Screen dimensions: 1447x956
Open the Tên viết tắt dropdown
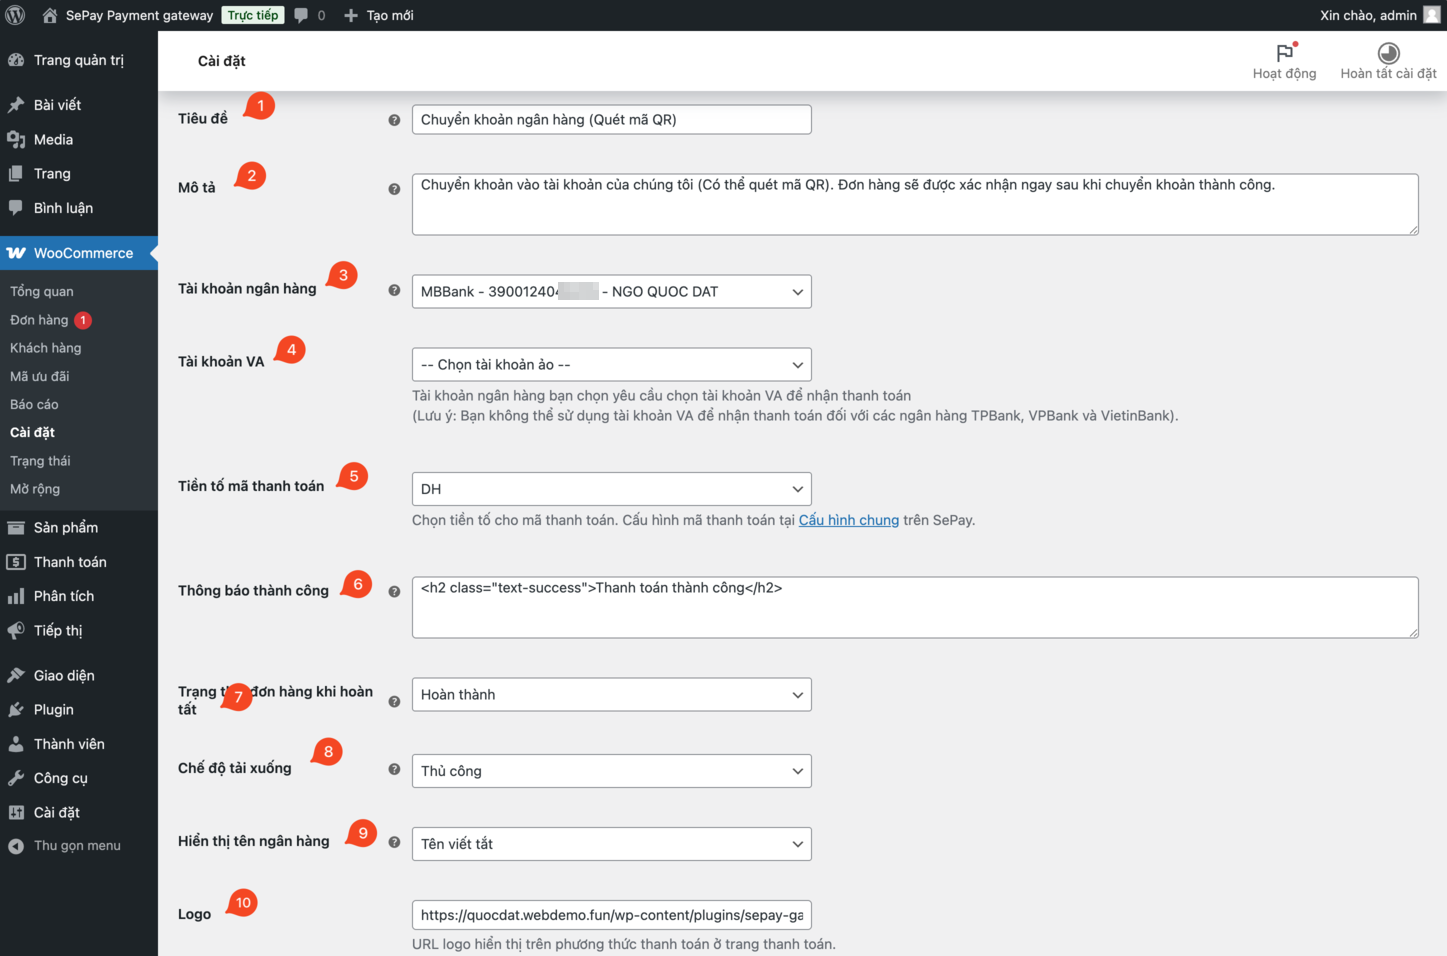click(x=611, y=844)
